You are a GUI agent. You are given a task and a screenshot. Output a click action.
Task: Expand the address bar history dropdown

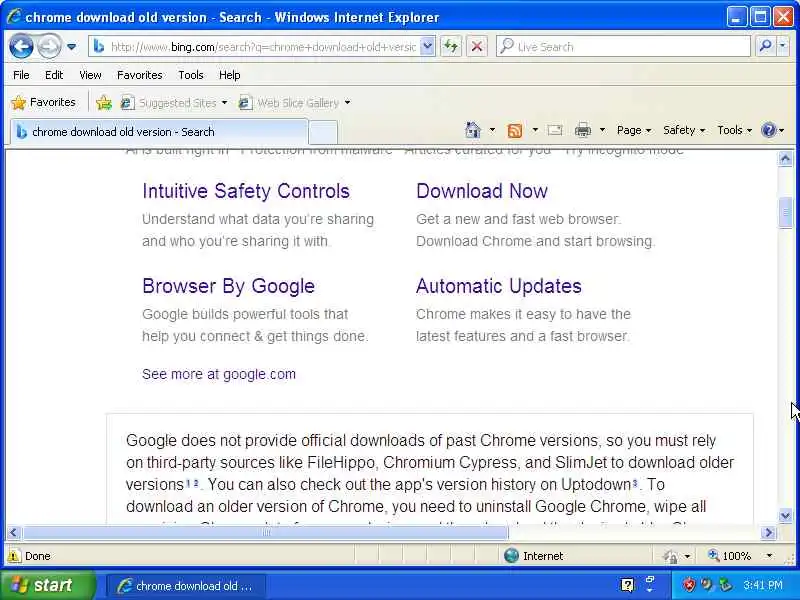click(x=428, y=47)
